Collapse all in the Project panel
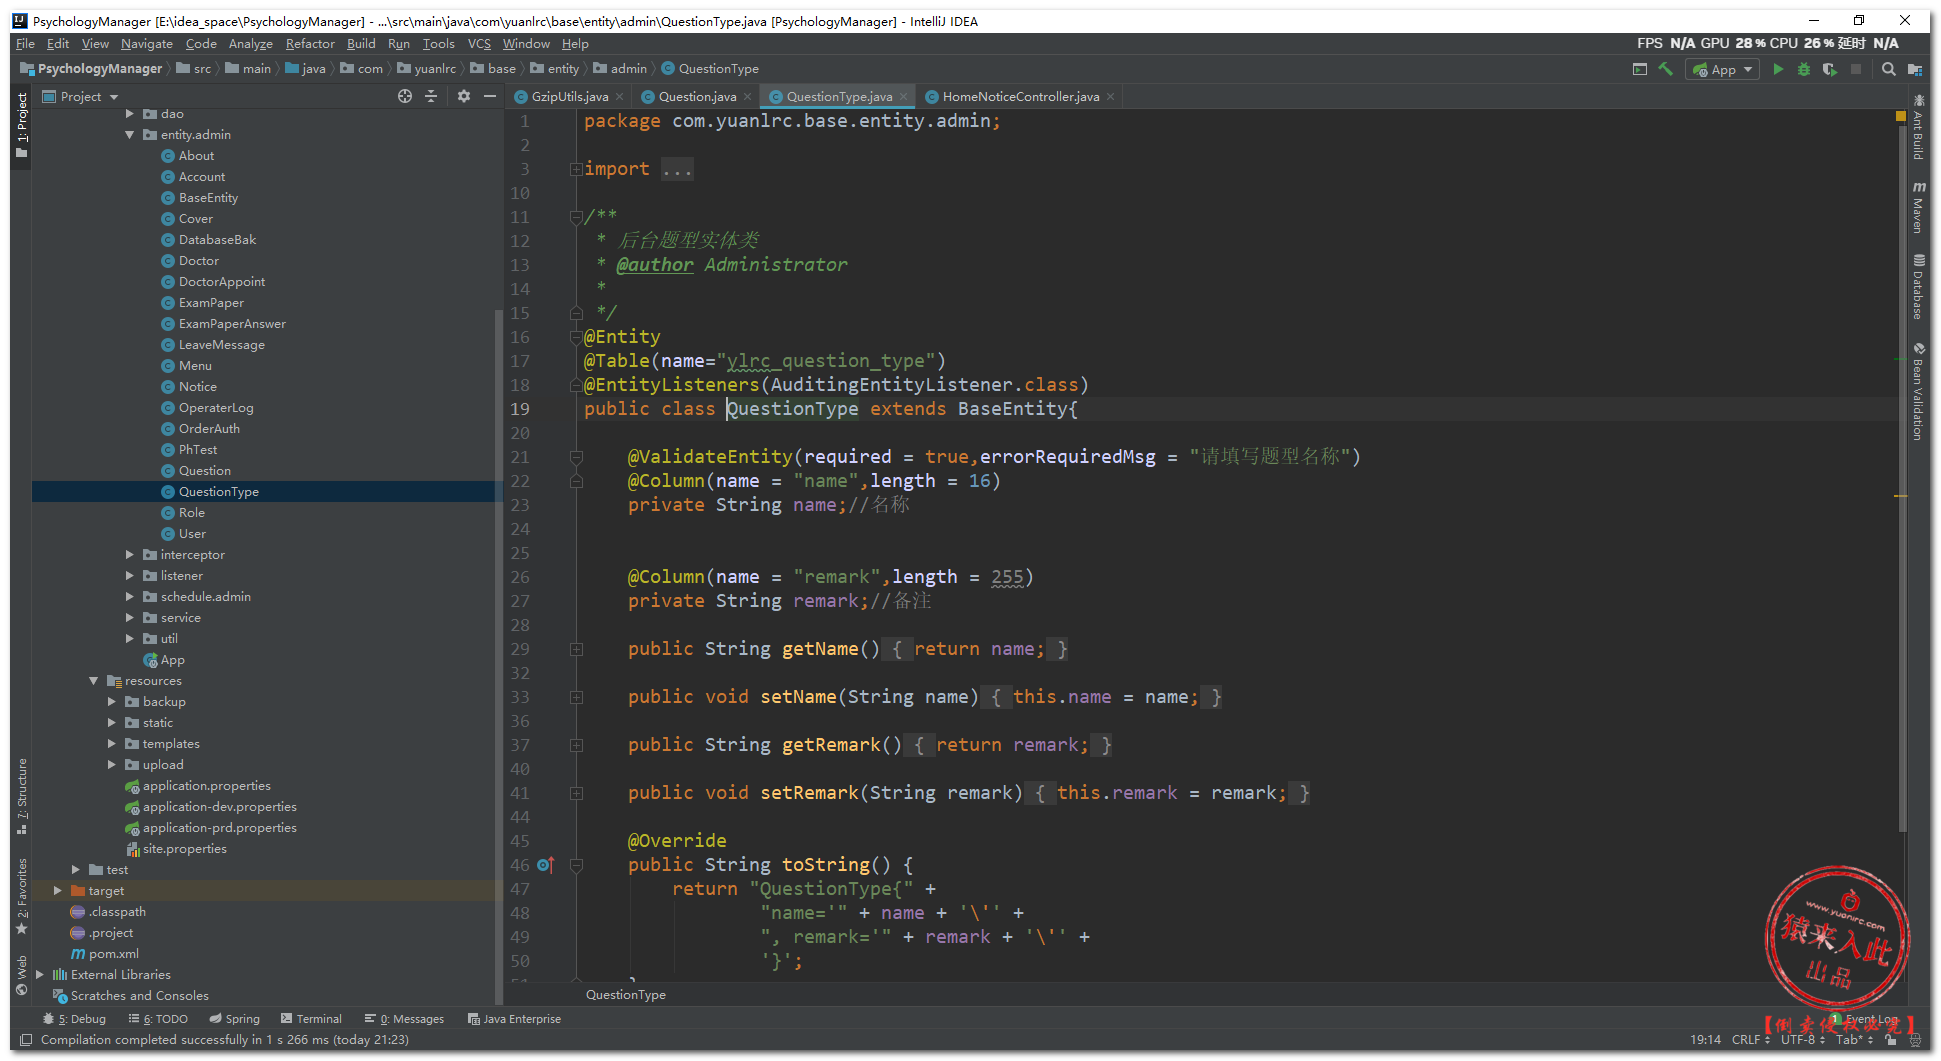Viewport: 1941px width, 1061px height. tap(431, 96)
